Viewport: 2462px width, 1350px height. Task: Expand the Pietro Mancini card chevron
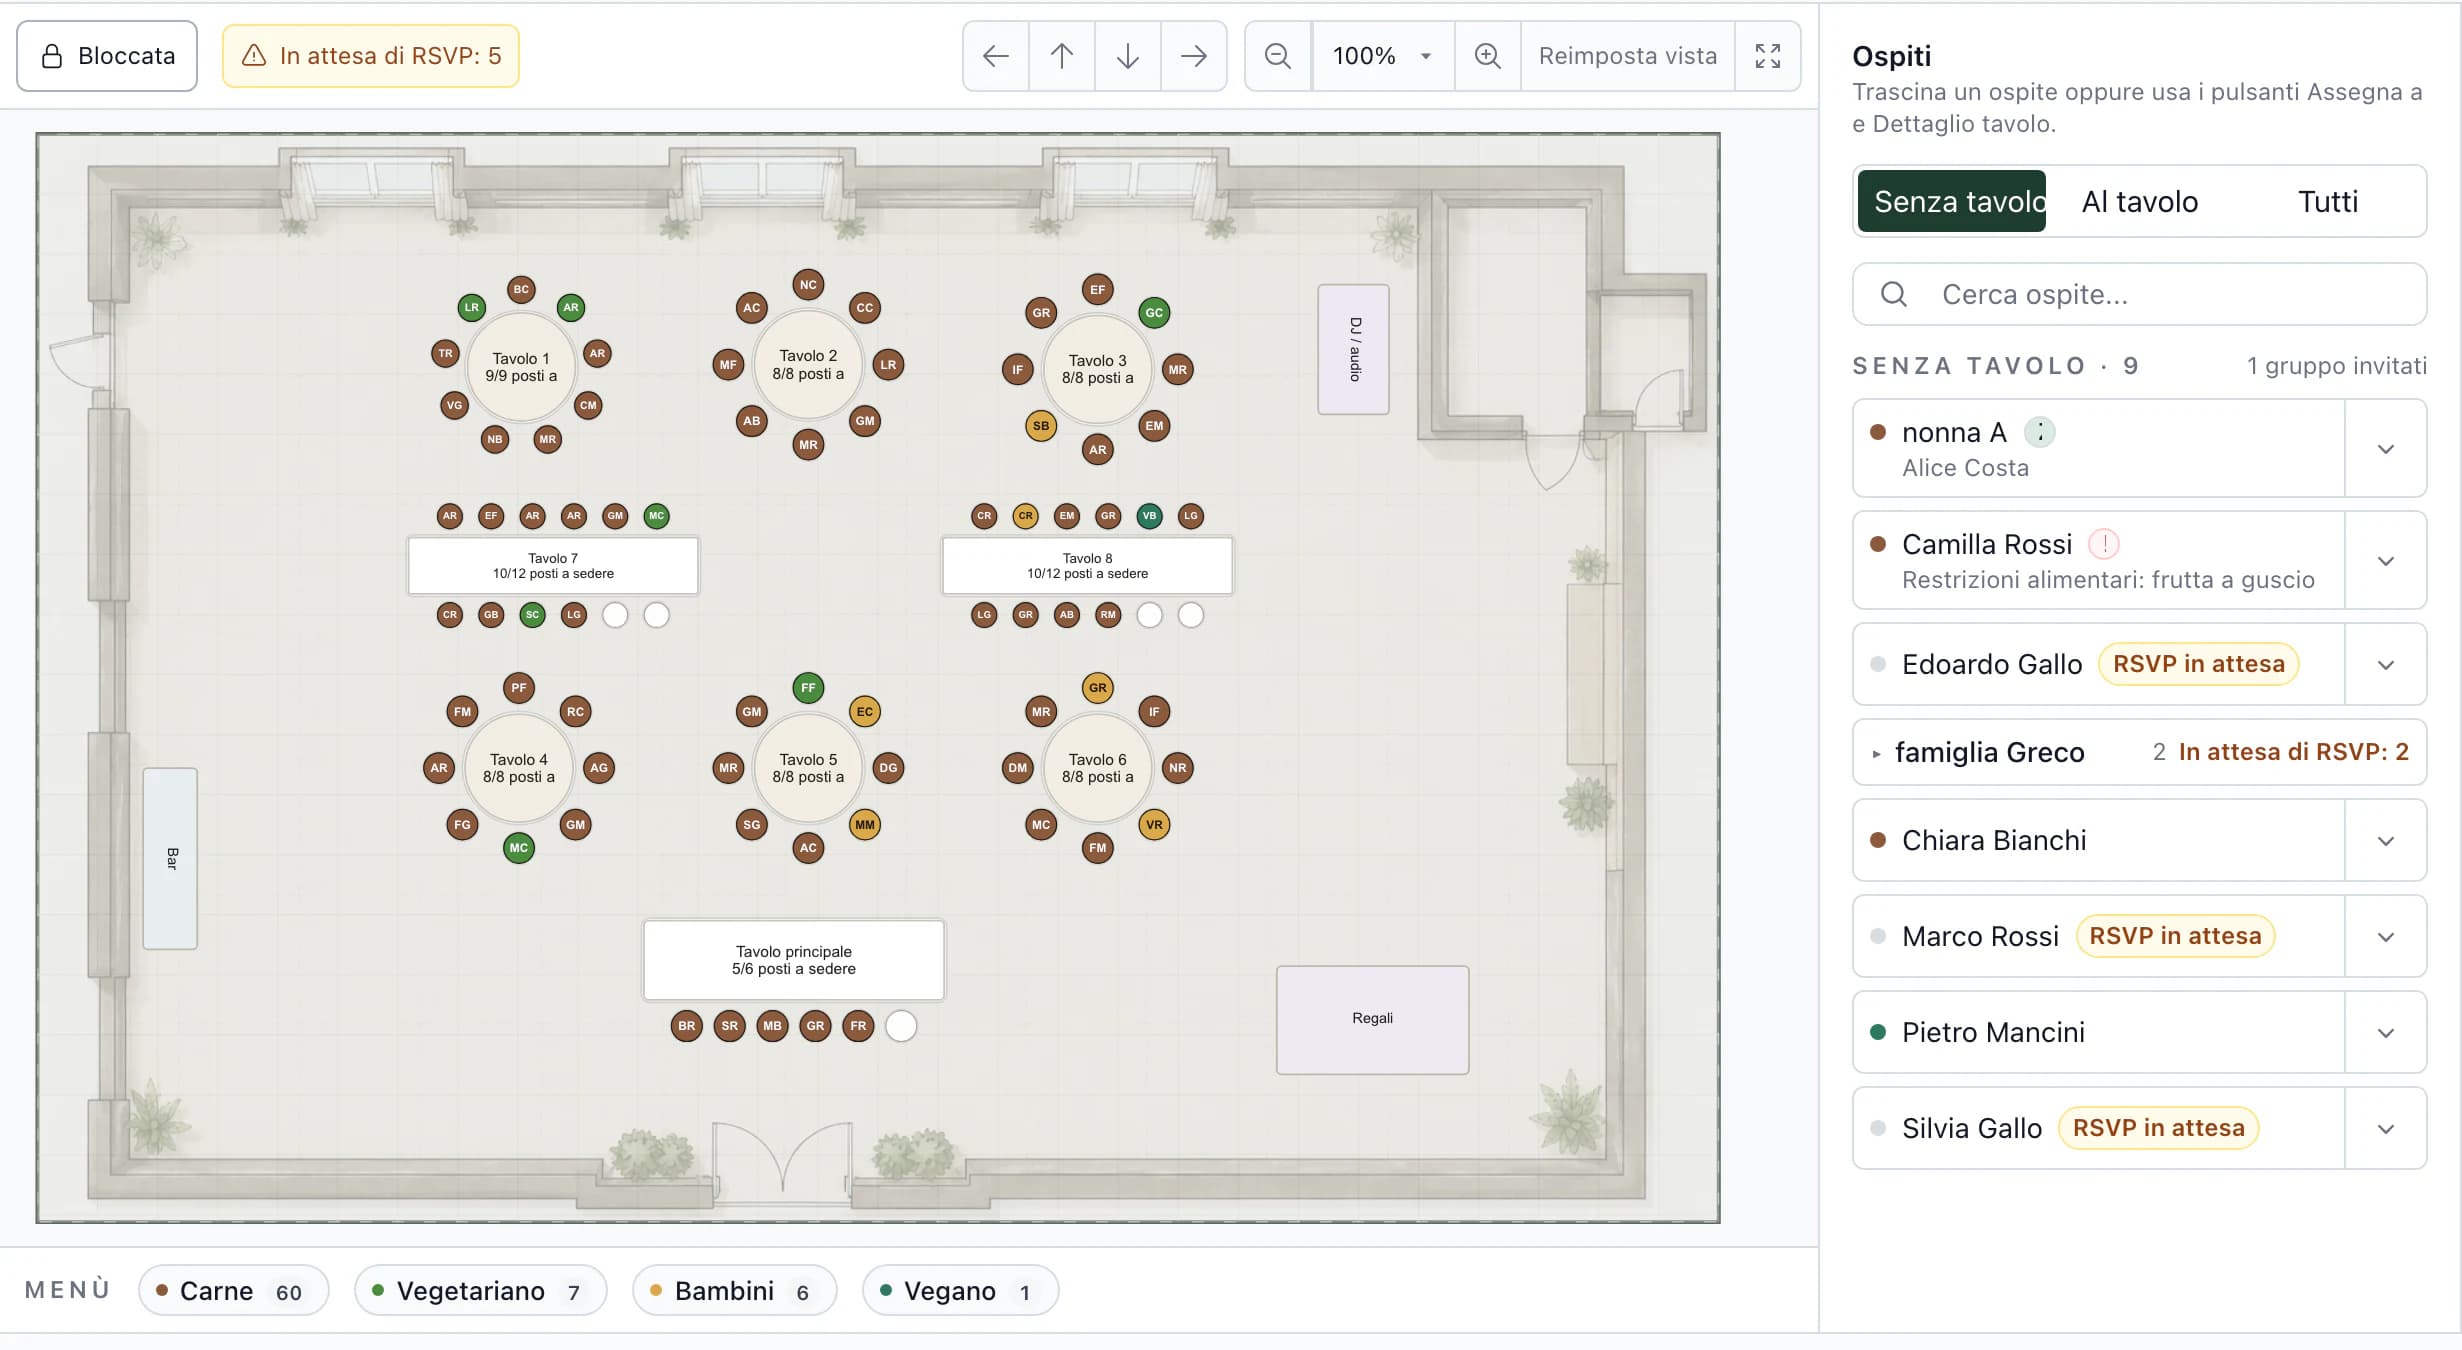tap(2386, 1033)
